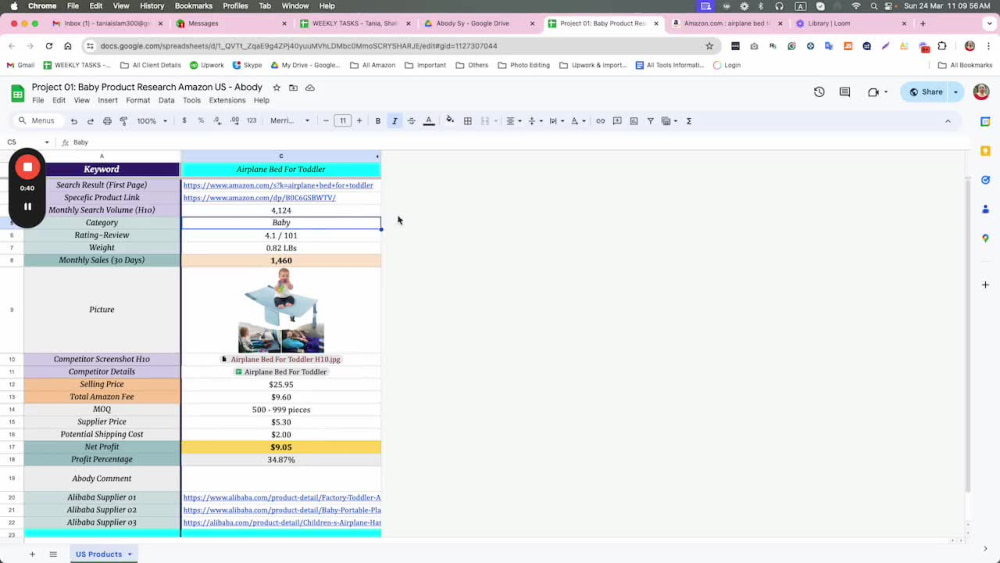
Task: Open Alibaba Supplier 03 link
Action: pyautogui.click(x=282, y=522)
